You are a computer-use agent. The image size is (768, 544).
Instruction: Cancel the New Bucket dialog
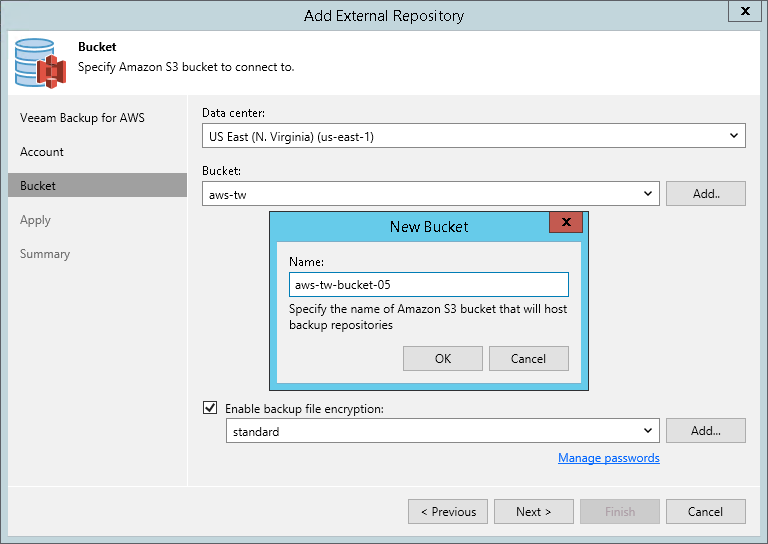pos(528,358)
